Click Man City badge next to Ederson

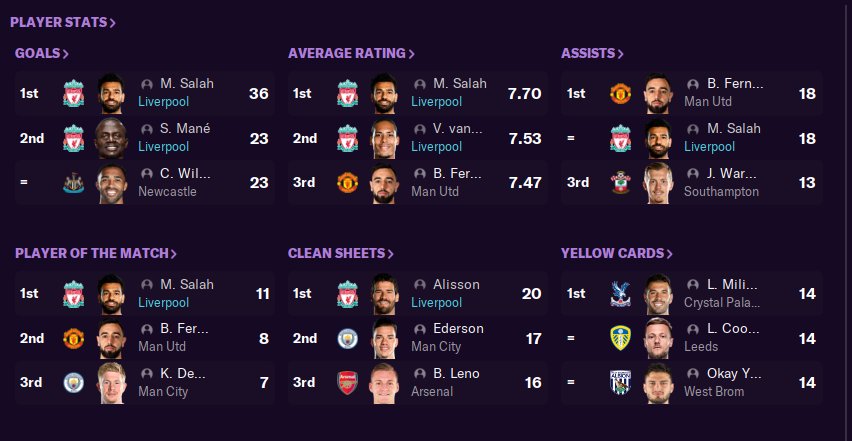pos(347,338)
